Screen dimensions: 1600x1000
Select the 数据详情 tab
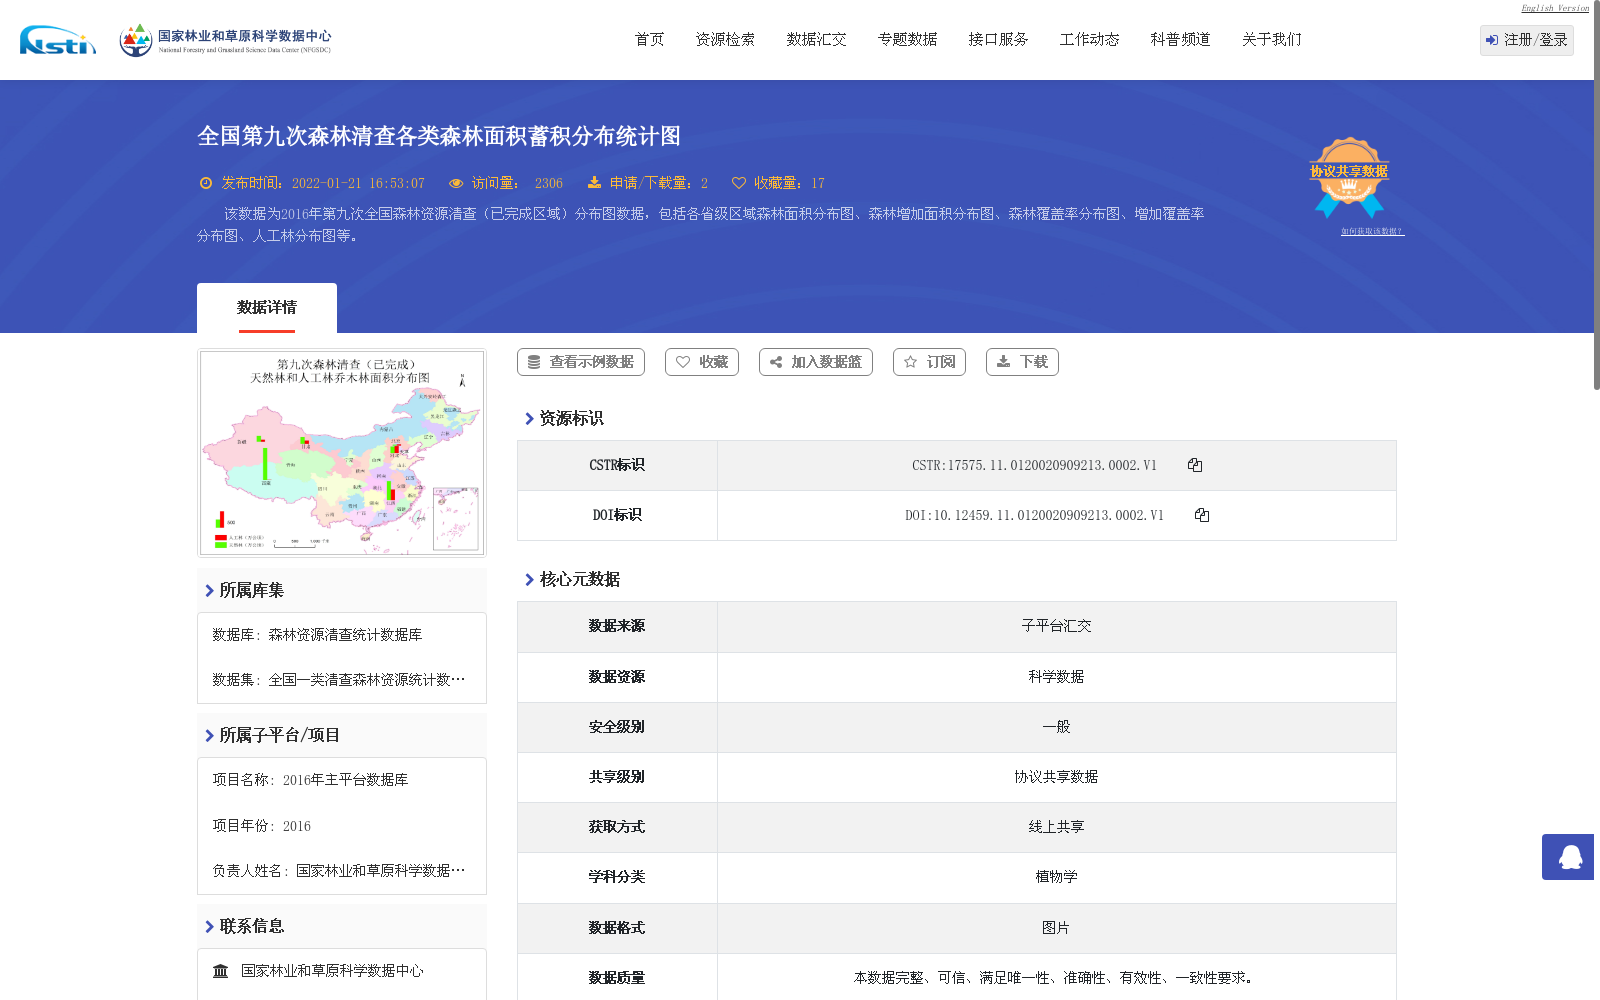click(x=267, y=308)
